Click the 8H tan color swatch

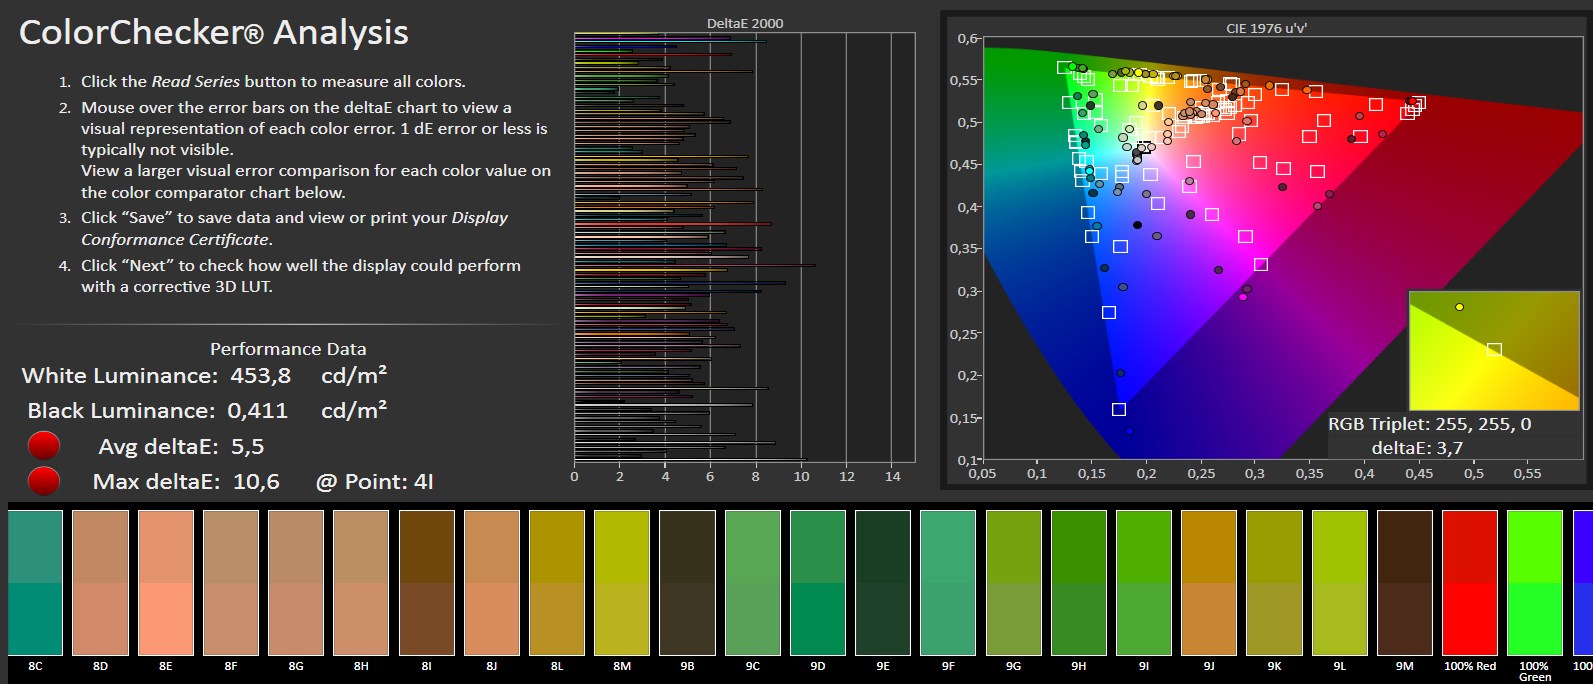tap(361, 583)
